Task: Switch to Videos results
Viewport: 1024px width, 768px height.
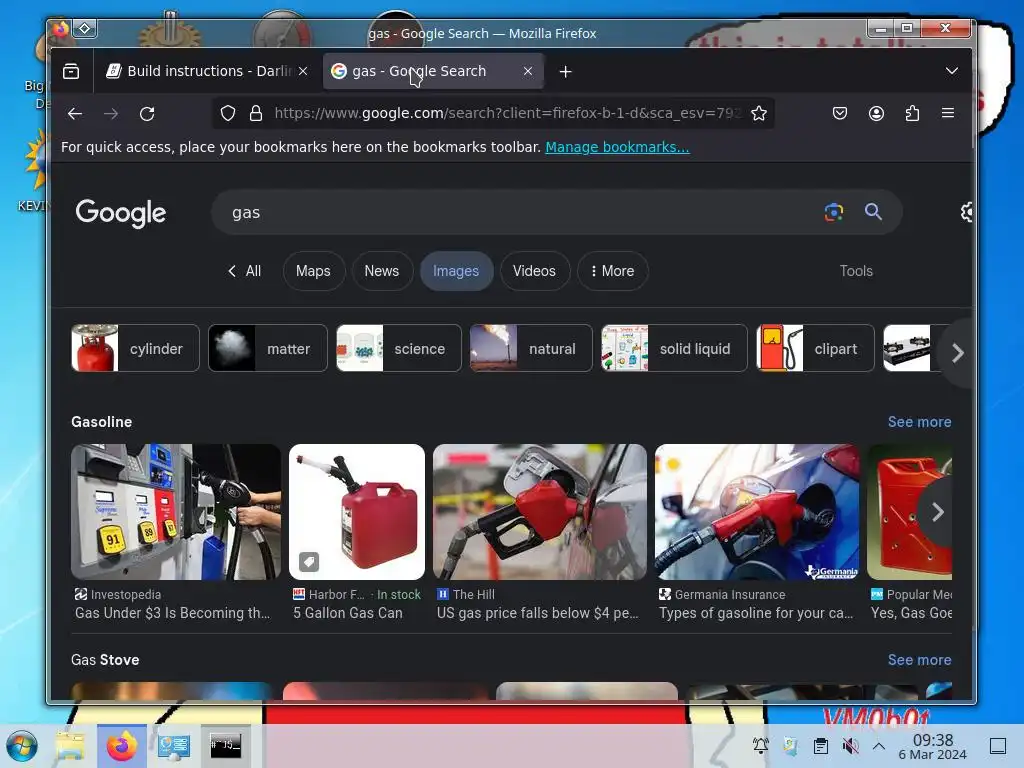Action: pyautogui.click(x=534, y=271)
